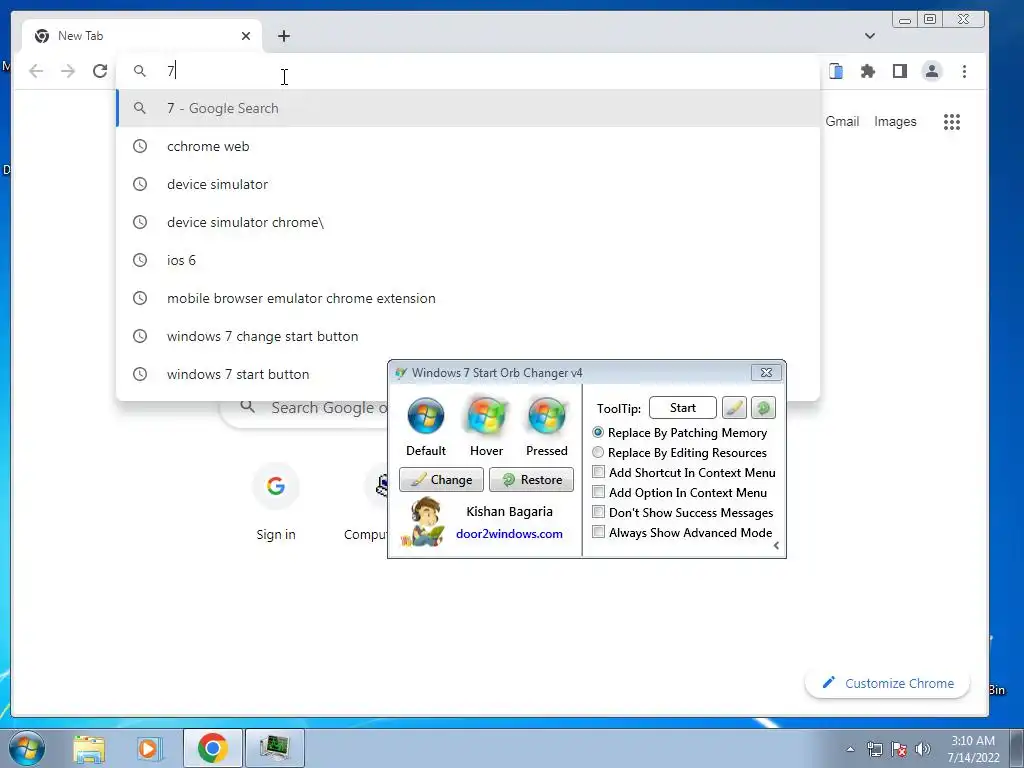Choose 'device simulator chrome\' suggestion
1024x768 pixels.
pos(468,222)
